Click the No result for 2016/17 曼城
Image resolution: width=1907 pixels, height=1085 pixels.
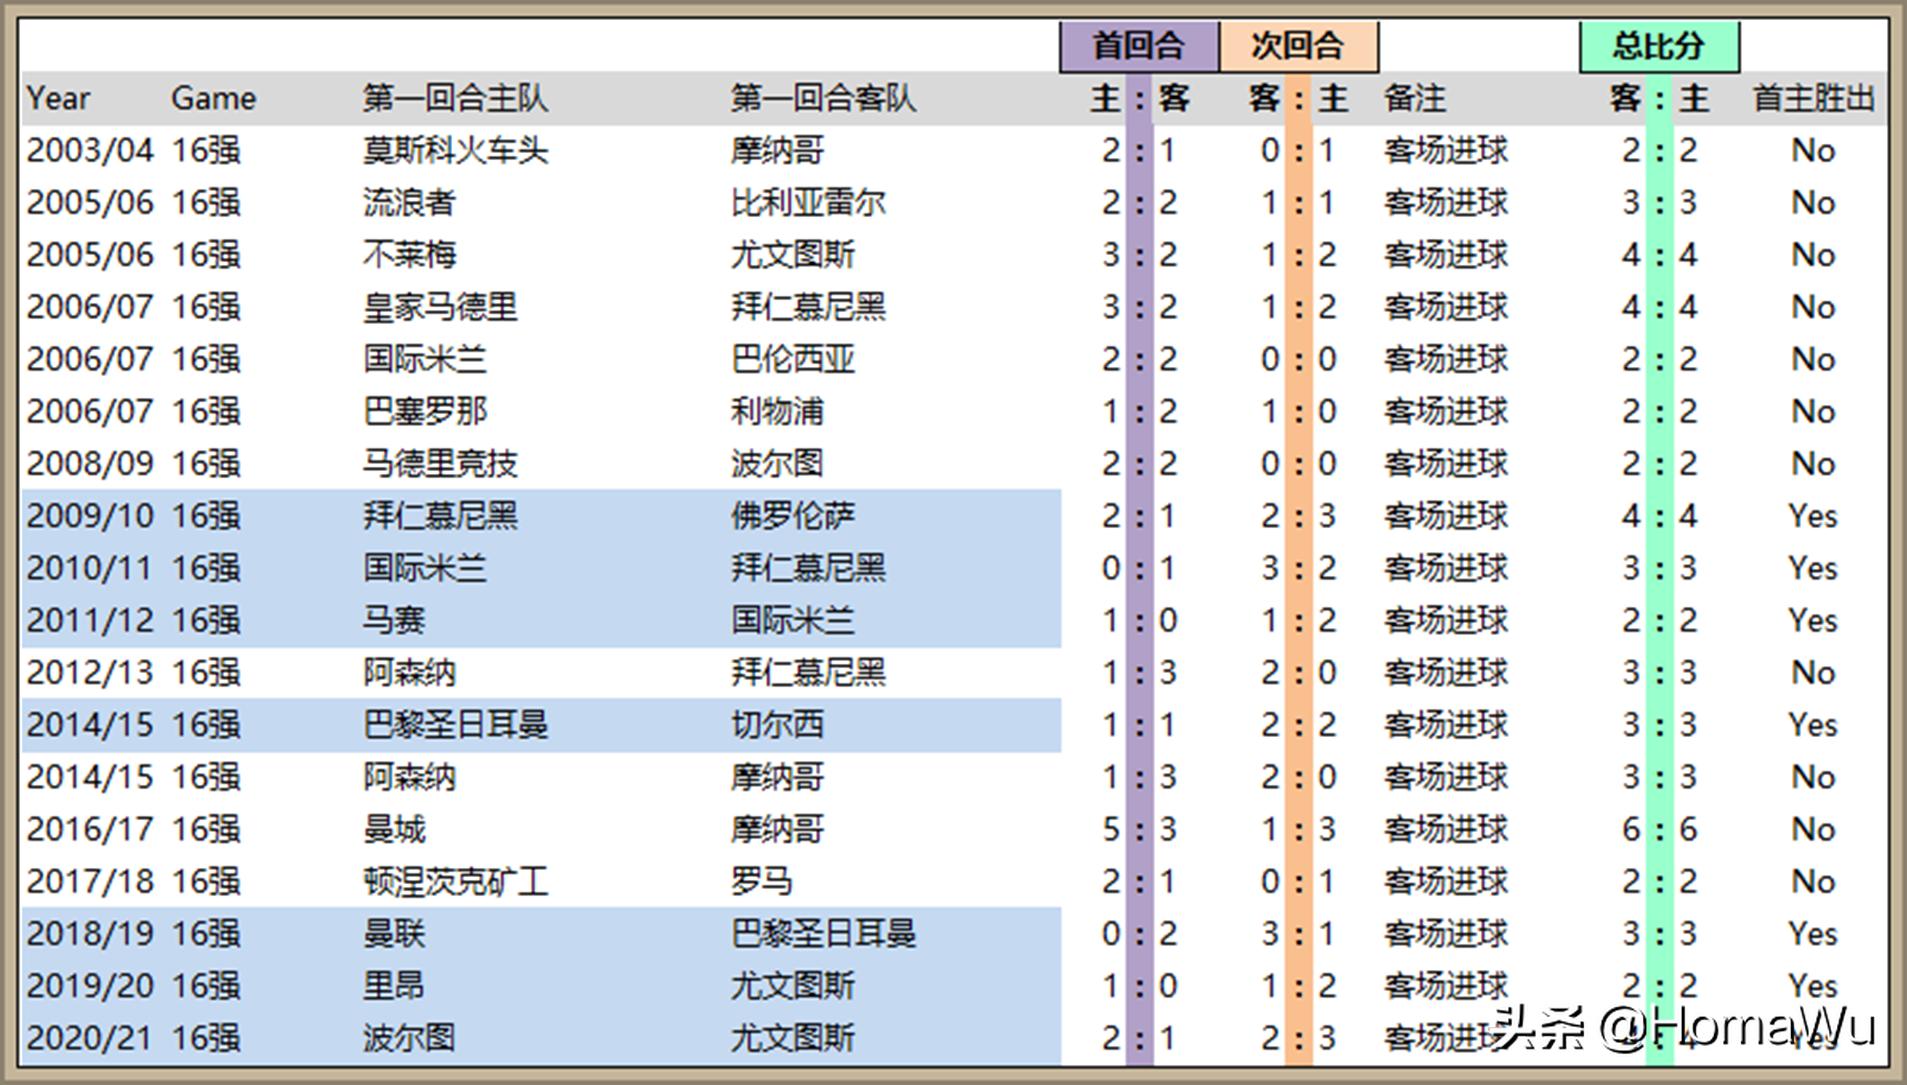[x=1812, y=828]
